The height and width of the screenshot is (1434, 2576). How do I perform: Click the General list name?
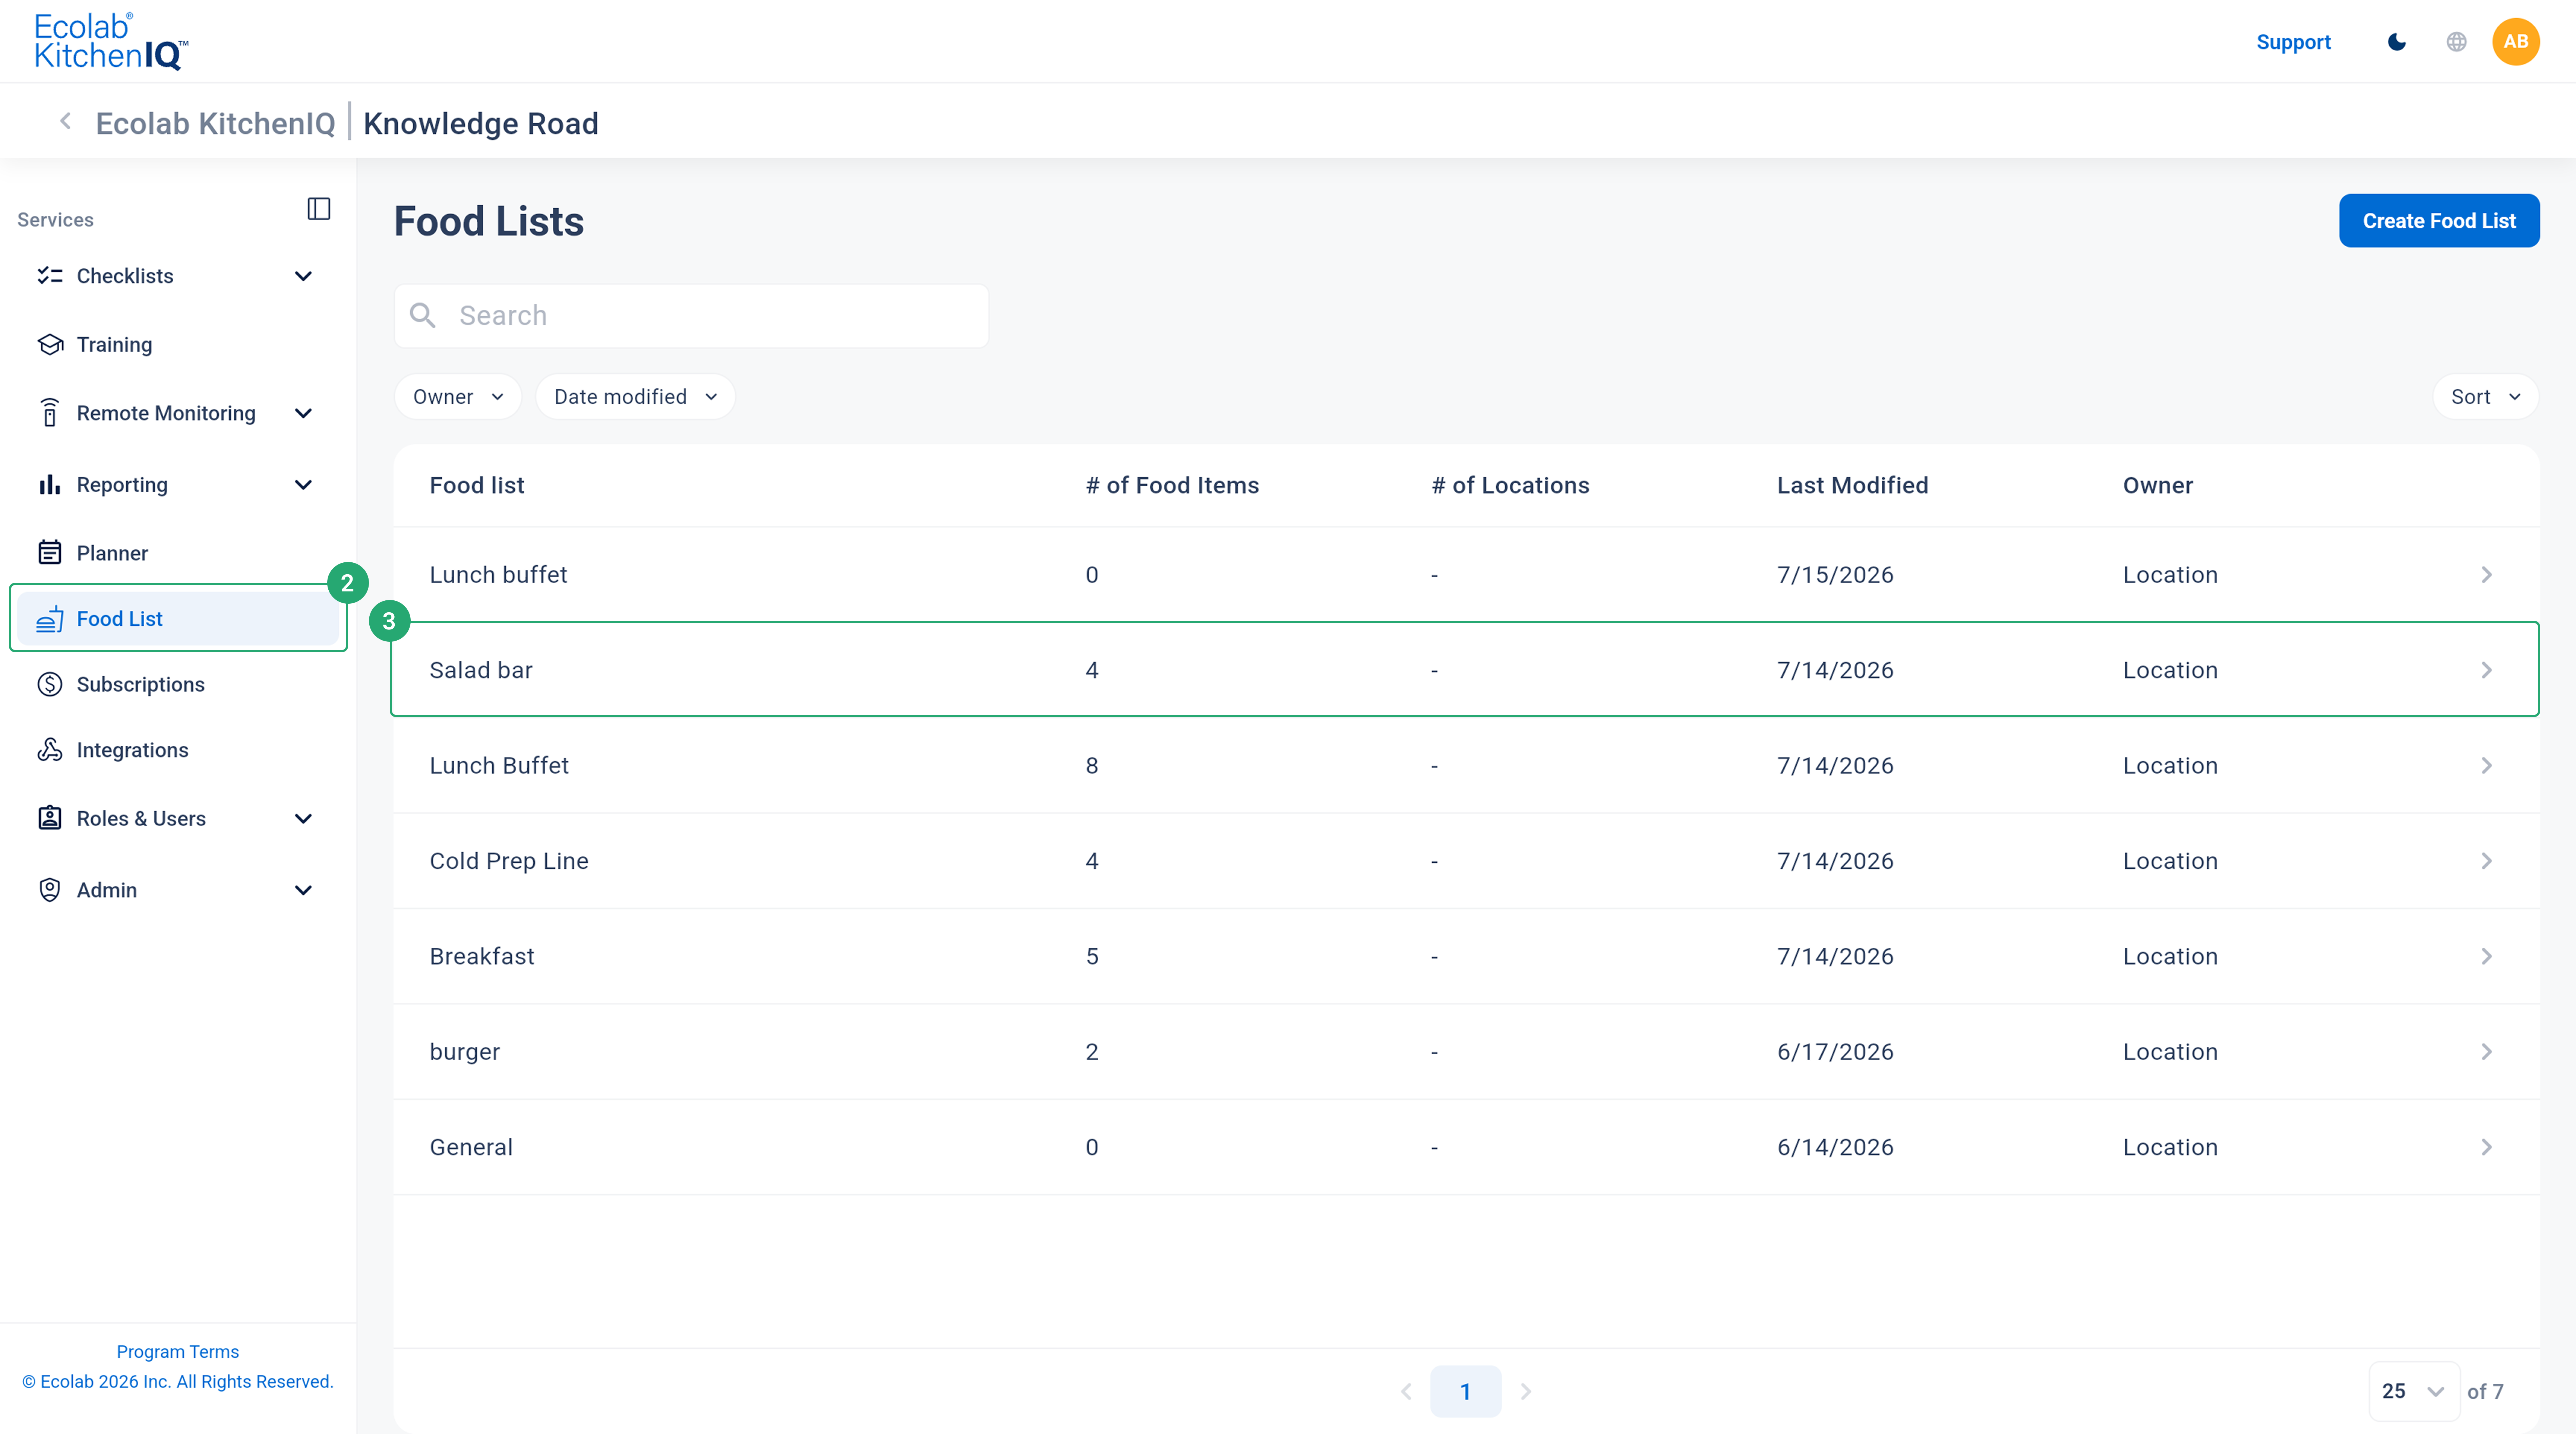pos(471,1147)
